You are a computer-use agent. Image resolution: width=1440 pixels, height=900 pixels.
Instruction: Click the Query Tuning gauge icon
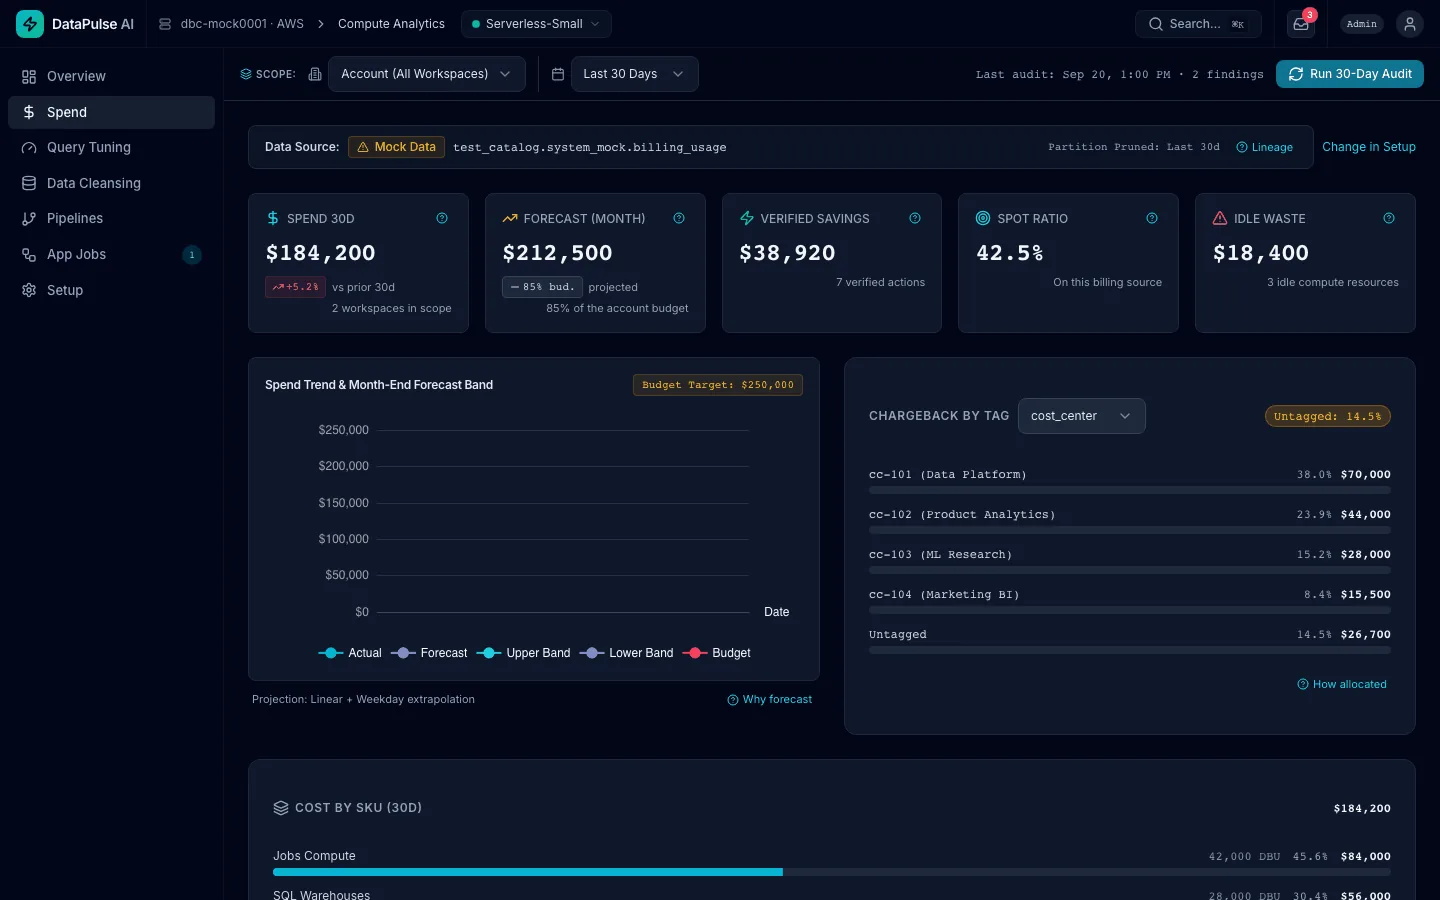29,148
